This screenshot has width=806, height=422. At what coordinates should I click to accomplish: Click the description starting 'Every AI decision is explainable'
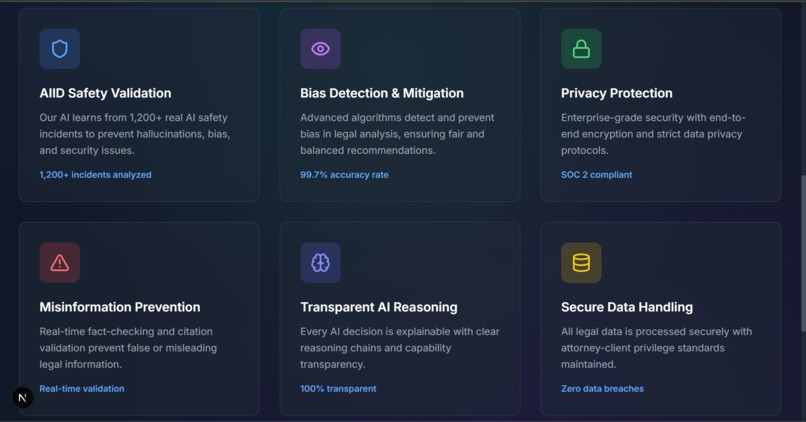click(x=399, y=348)
